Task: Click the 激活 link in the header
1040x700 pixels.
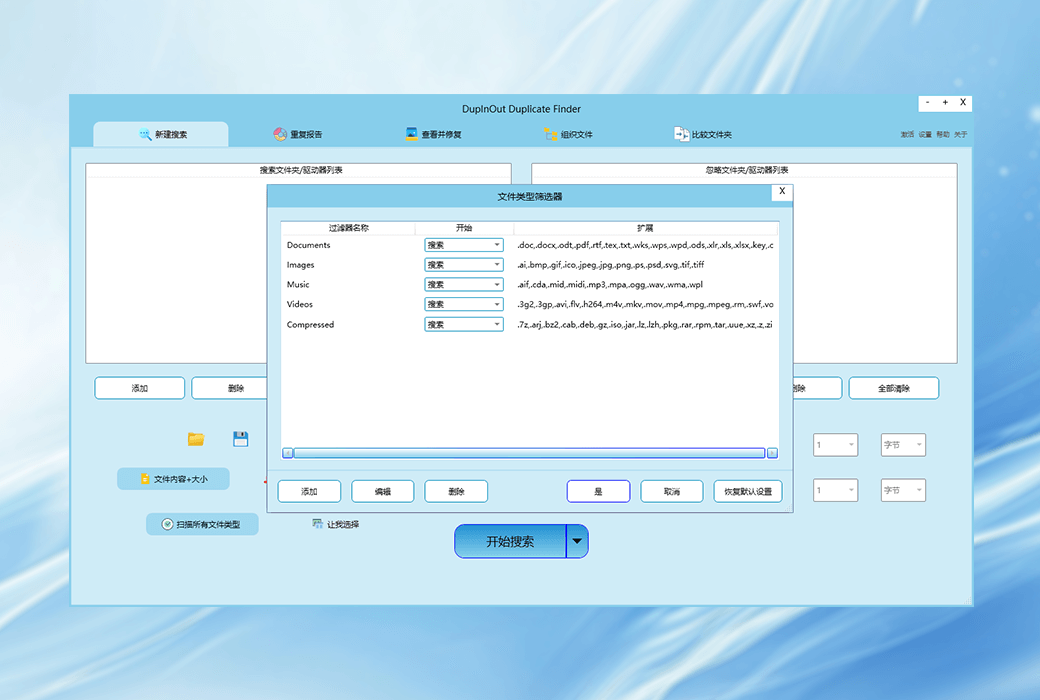Action: [907, 135]
